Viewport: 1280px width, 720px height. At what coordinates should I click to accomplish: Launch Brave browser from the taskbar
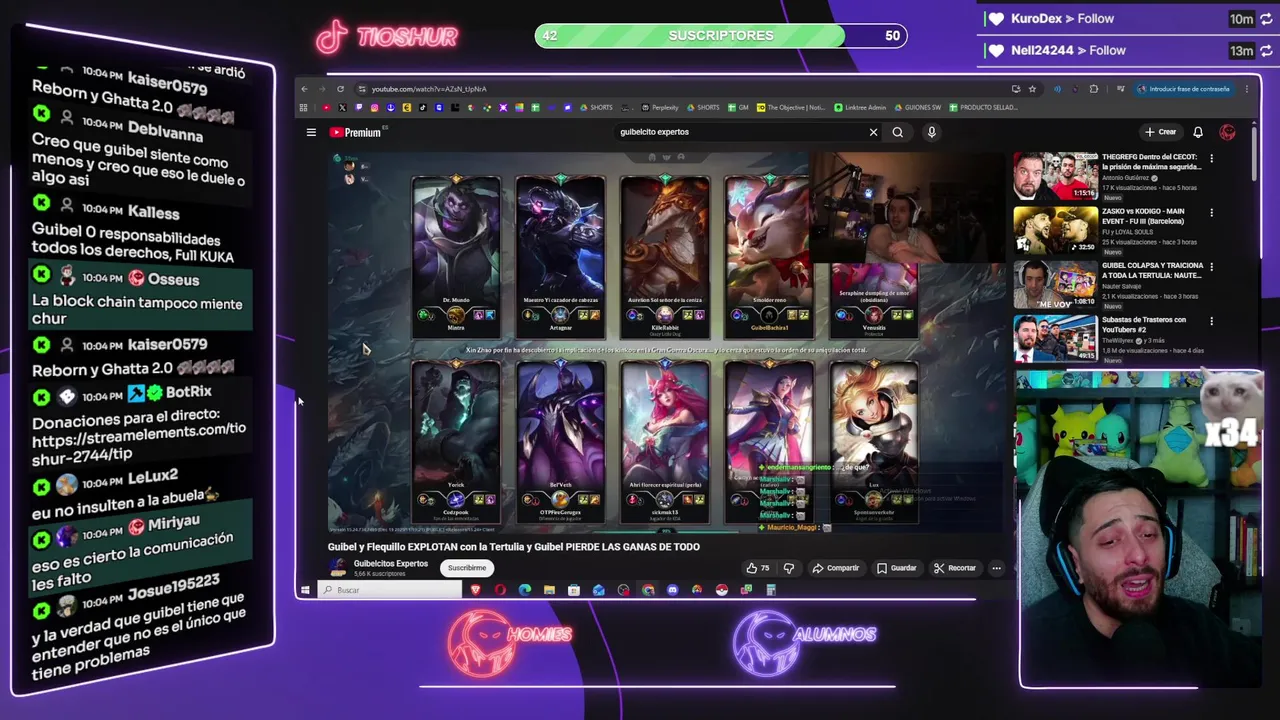point(475,590)
